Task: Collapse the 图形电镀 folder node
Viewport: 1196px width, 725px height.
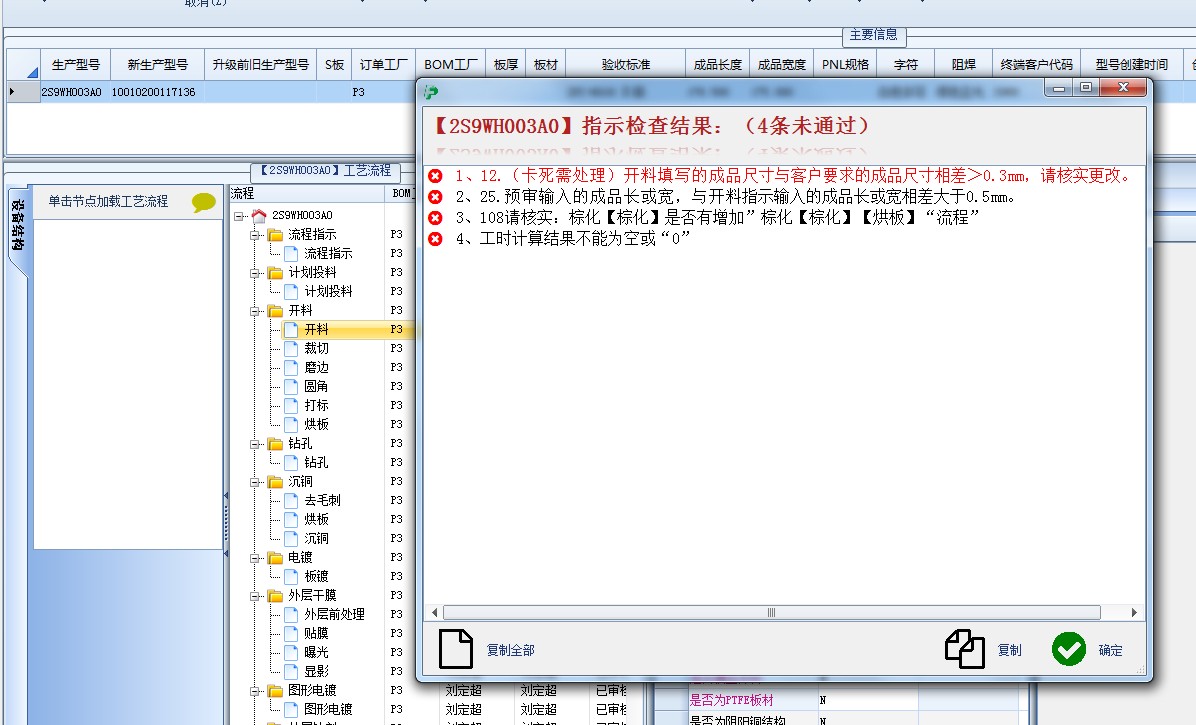Action: [x=255, y=691]
